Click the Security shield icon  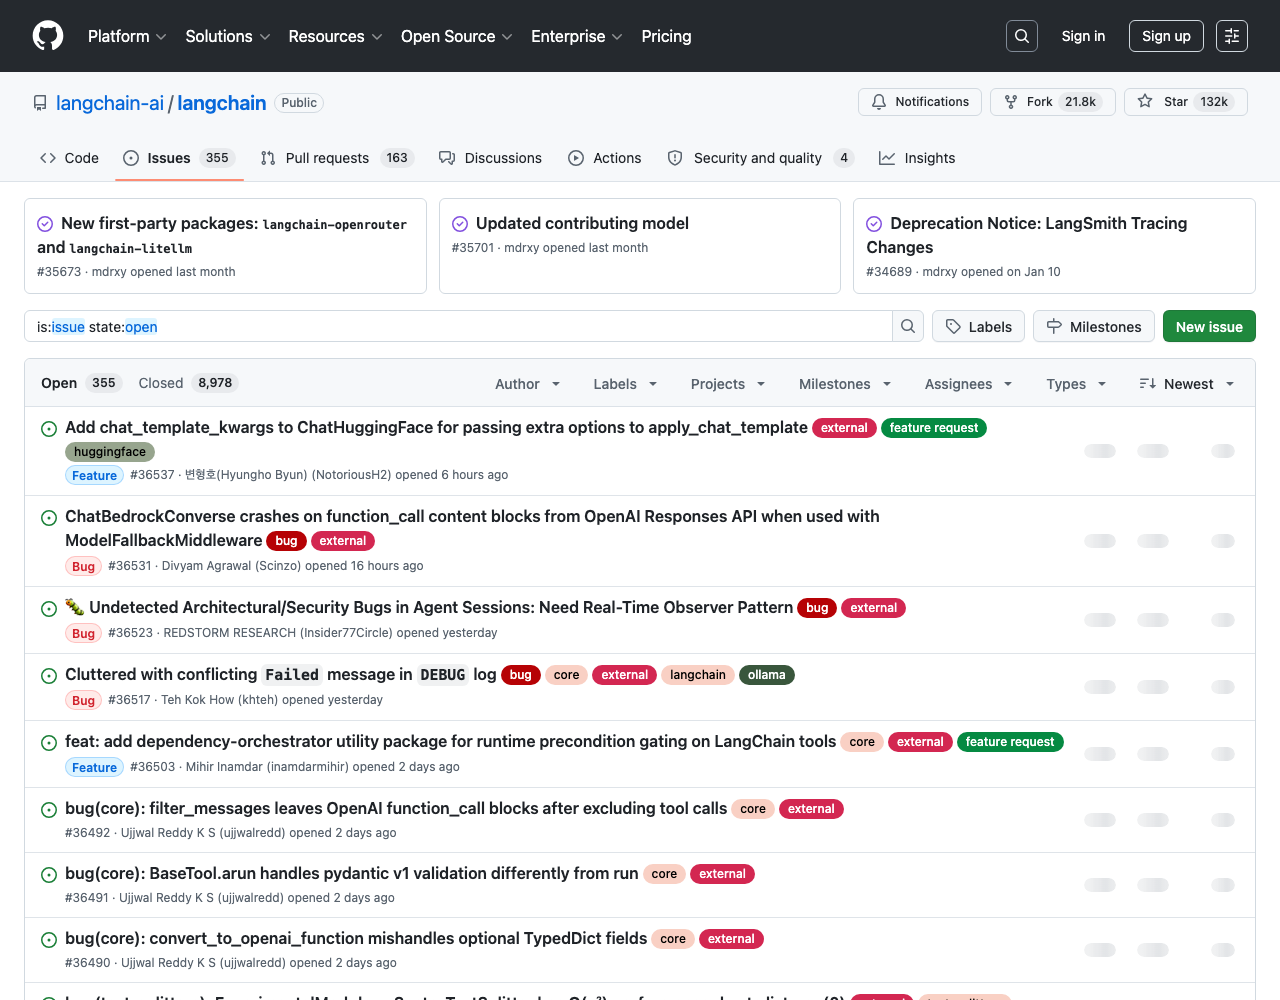pos(675,158)
